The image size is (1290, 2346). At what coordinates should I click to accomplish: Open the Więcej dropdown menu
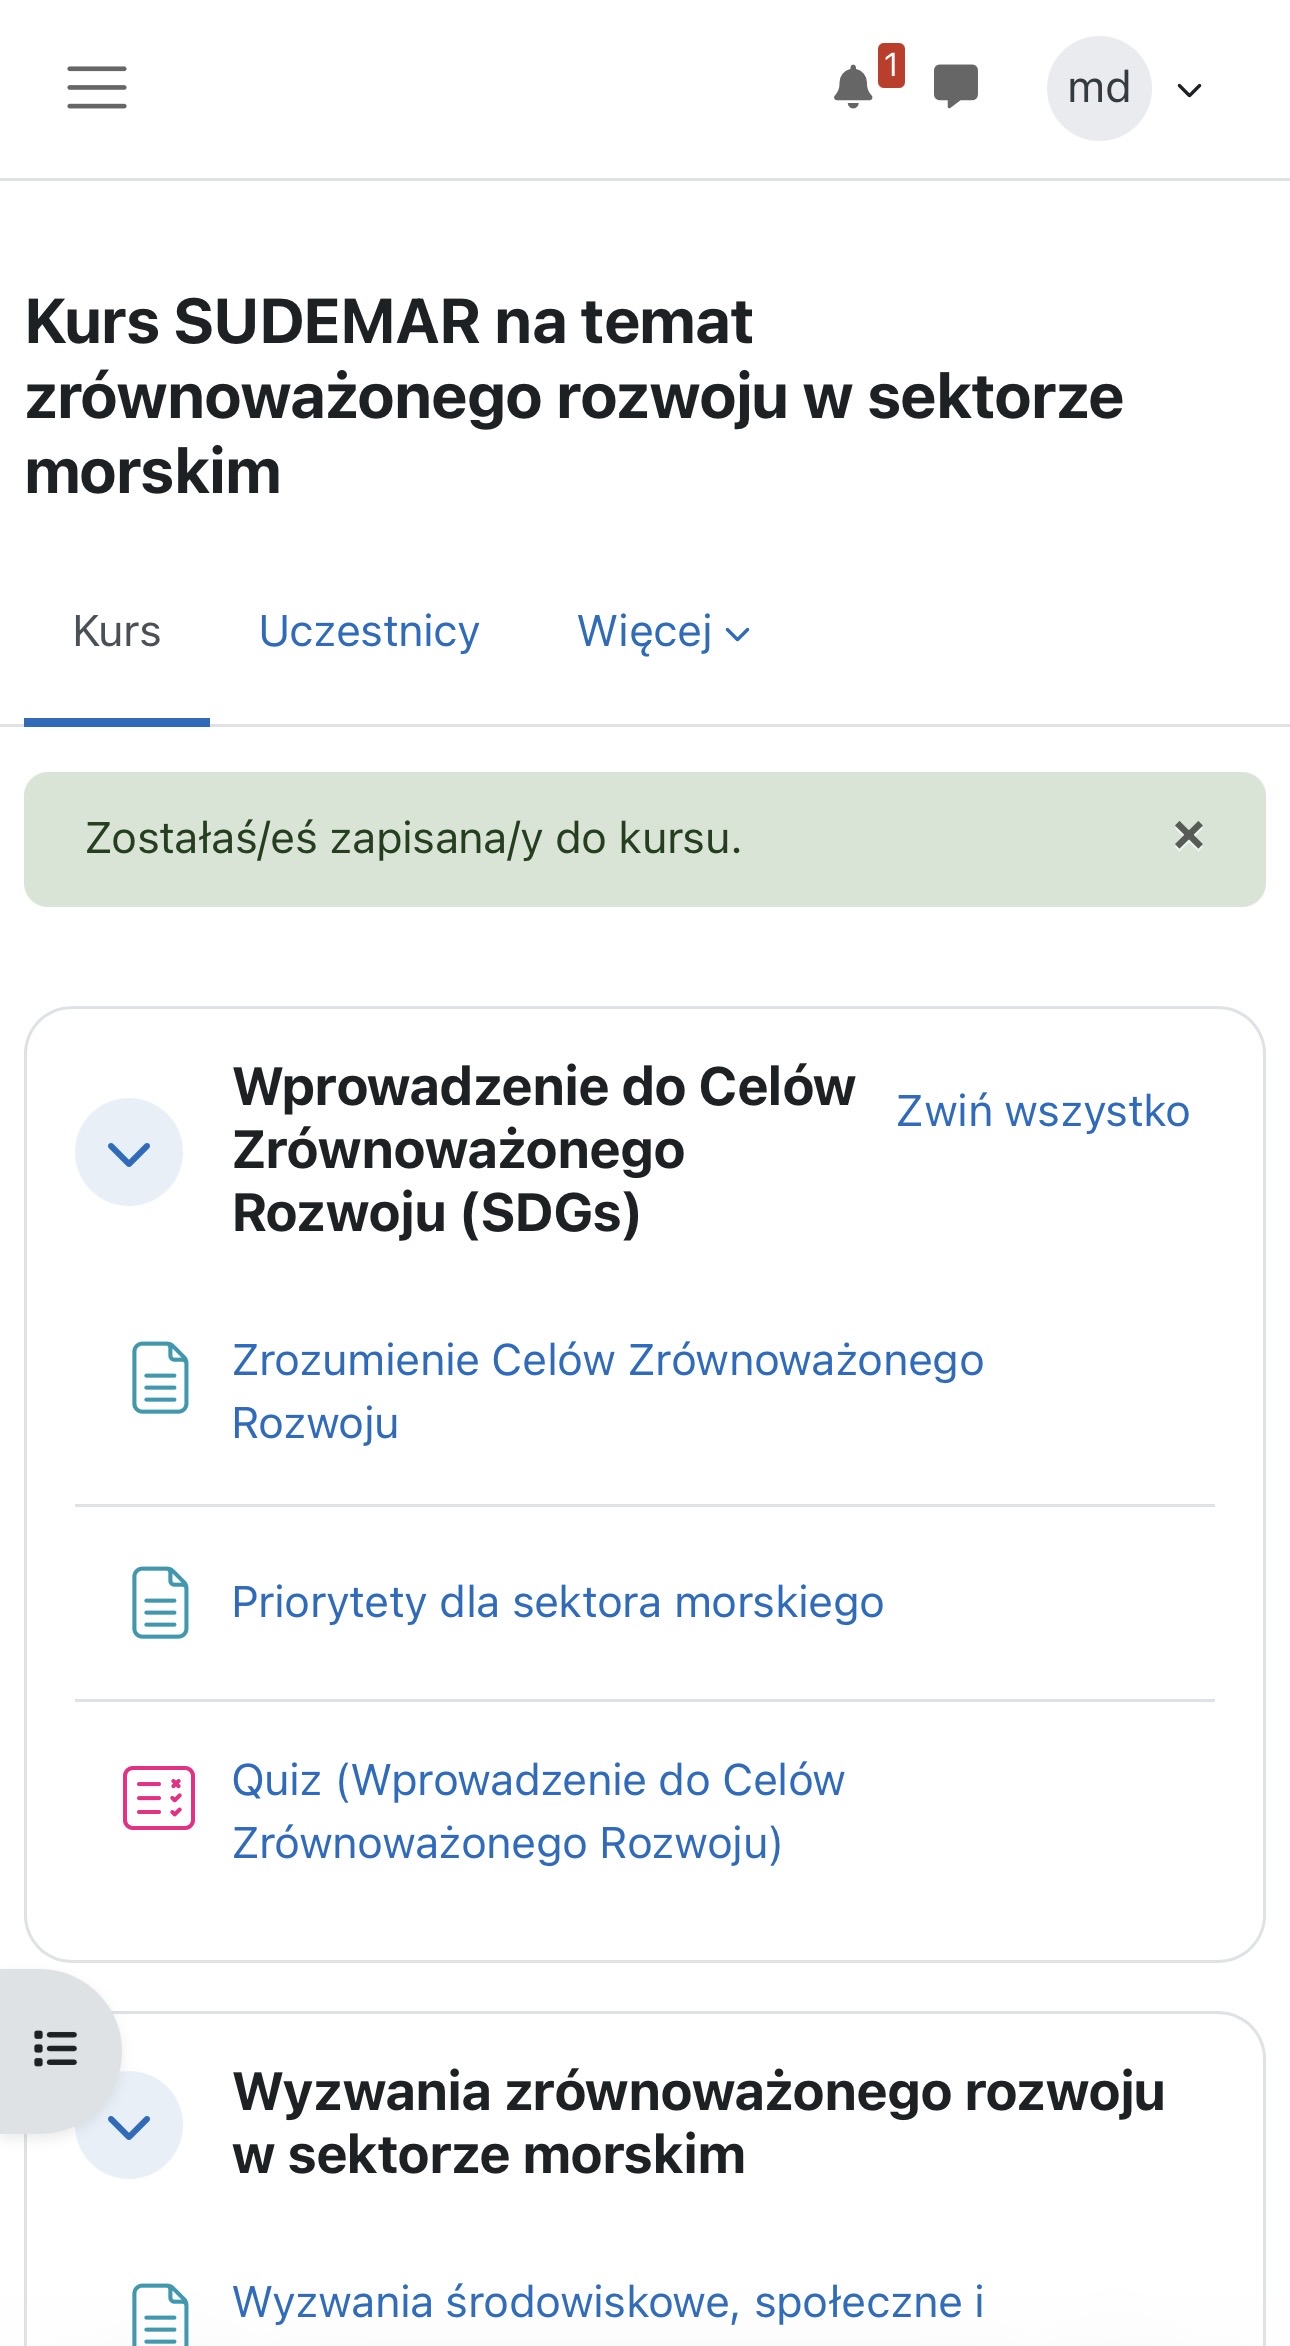[664, 632]
